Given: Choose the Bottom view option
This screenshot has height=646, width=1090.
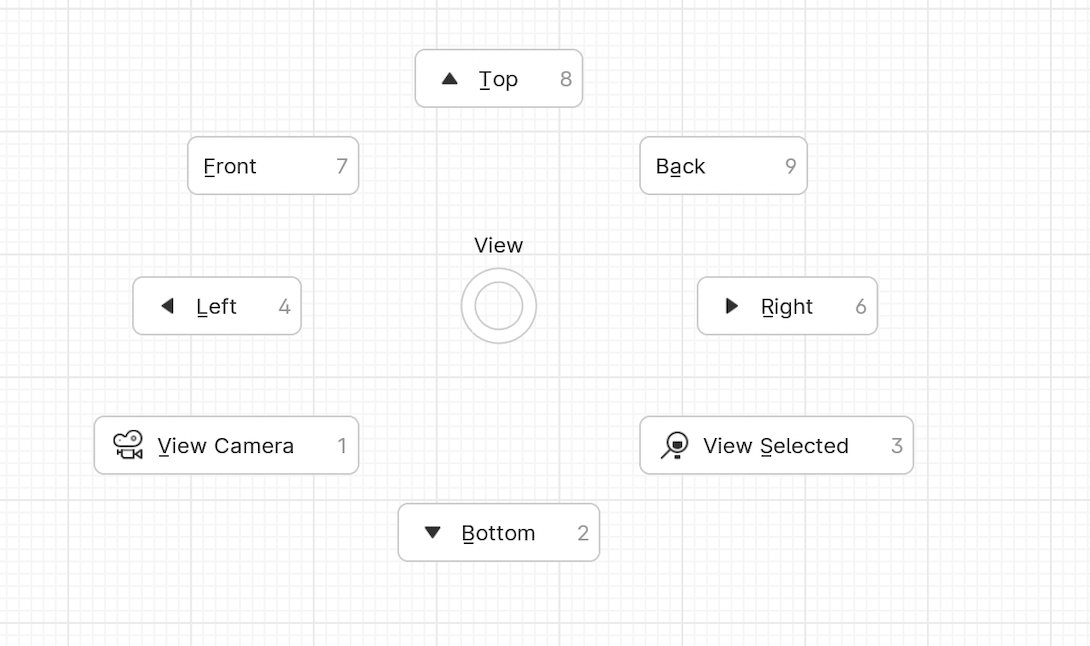Looking at the screenshot, I should (498, 533).
